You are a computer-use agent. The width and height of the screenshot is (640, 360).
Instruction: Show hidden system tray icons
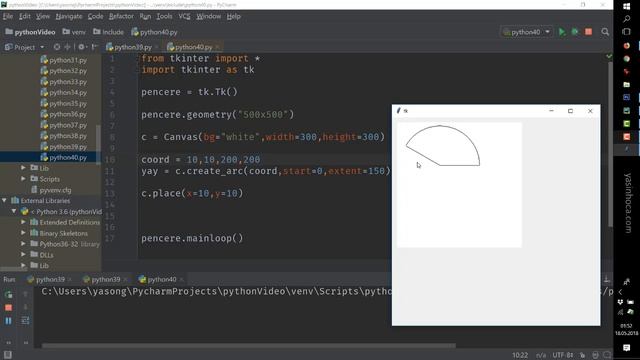coord(620,292)
